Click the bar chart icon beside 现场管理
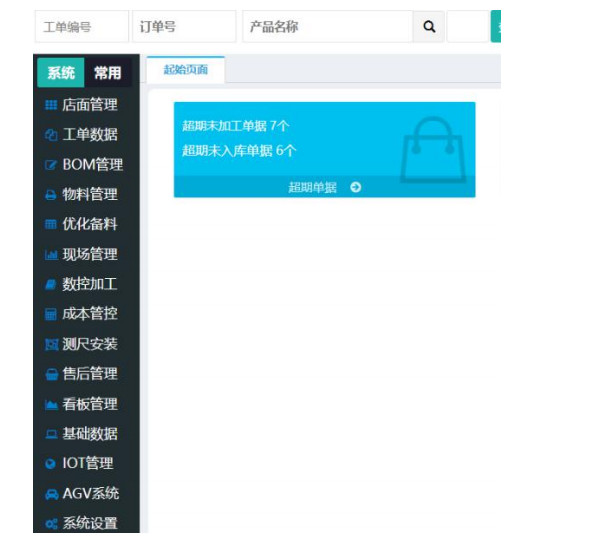The image size is (594, 538). tap(51, 255)
